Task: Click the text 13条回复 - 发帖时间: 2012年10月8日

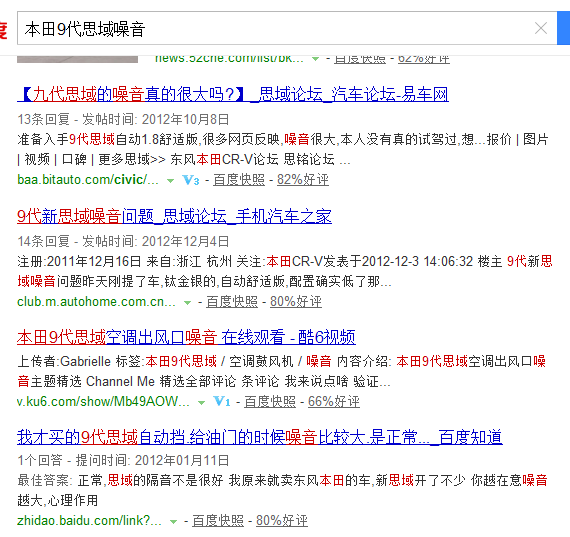Action: (123, 119)
